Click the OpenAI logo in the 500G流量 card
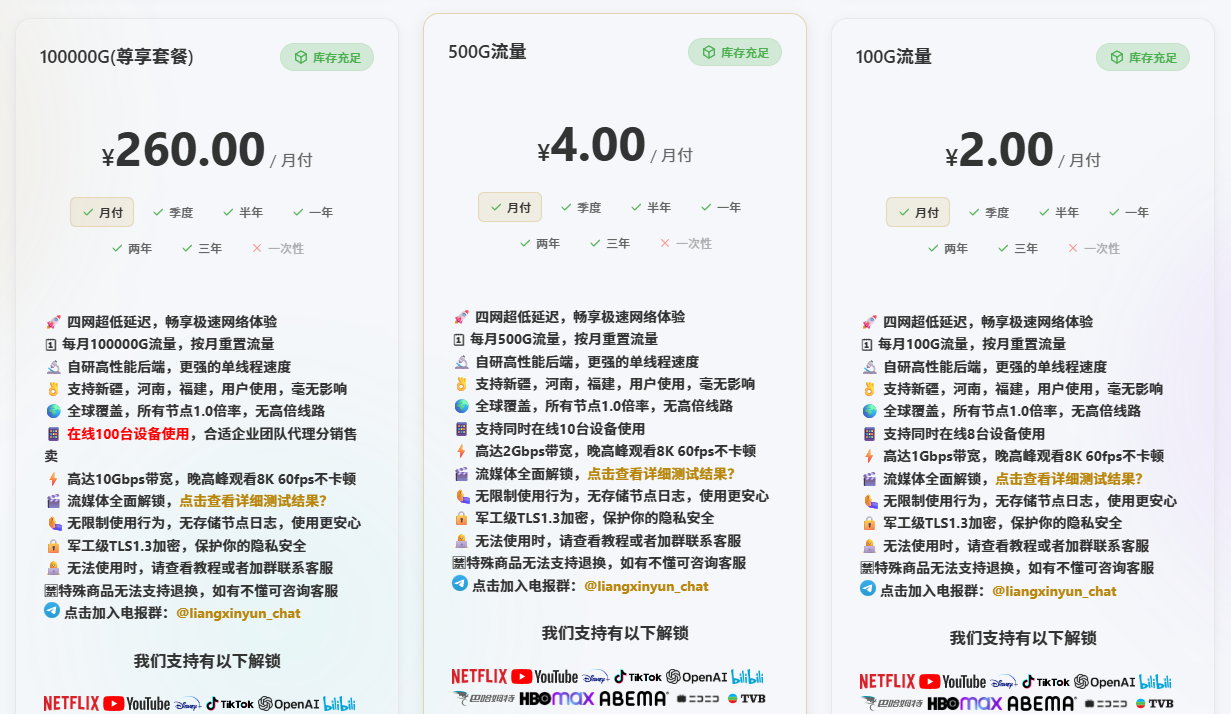 pyautogui.click(x=696, y=677)
